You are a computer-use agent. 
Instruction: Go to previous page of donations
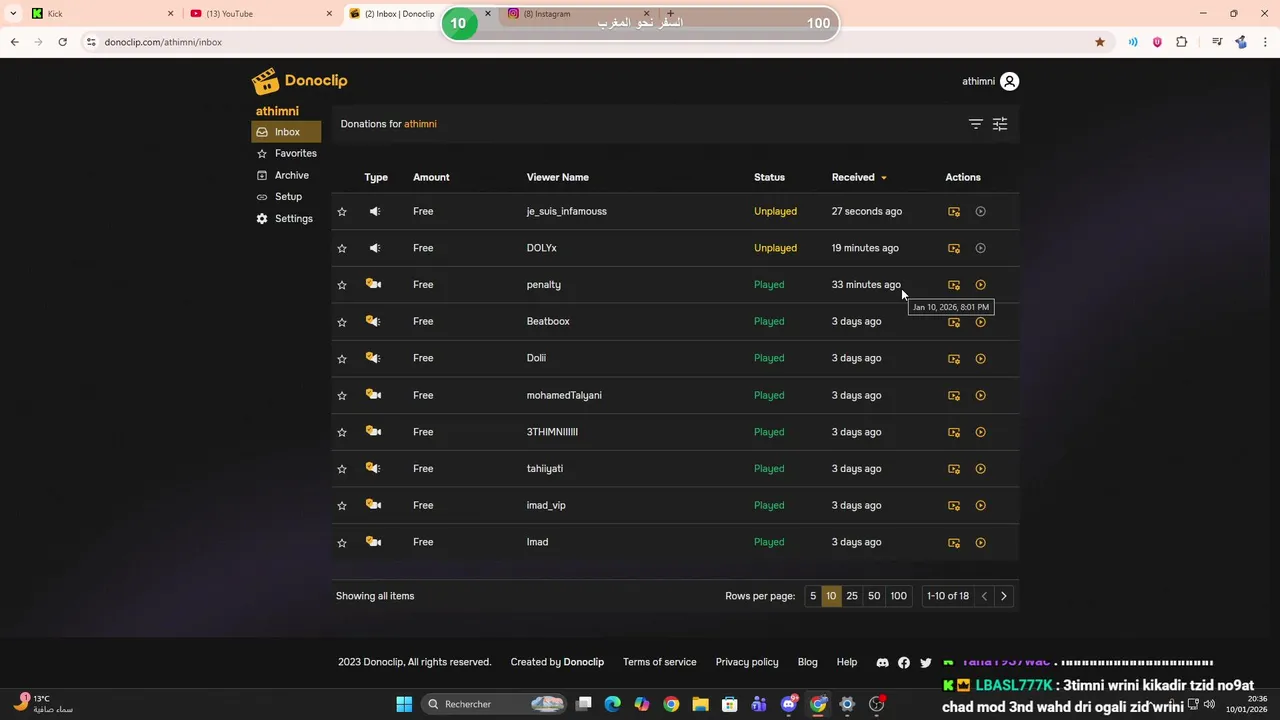tap(984, 596)
